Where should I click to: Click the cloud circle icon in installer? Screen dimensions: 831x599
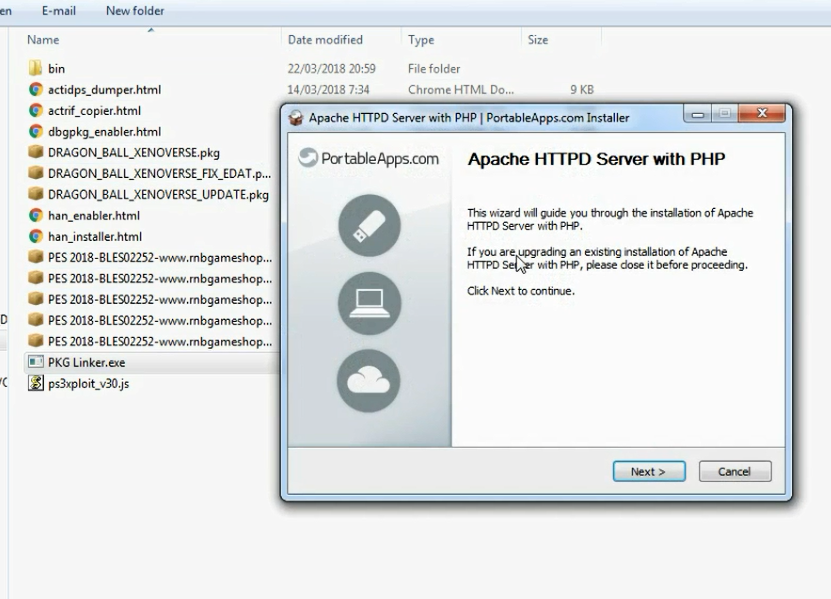[x=368, y=381]
